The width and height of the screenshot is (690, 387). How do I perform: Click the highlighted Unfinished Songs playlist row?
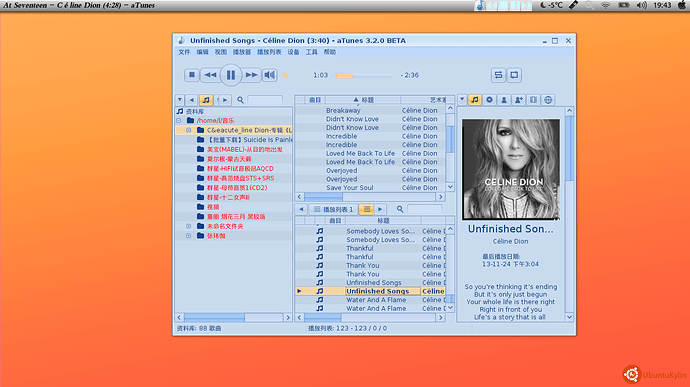point(370,291)
